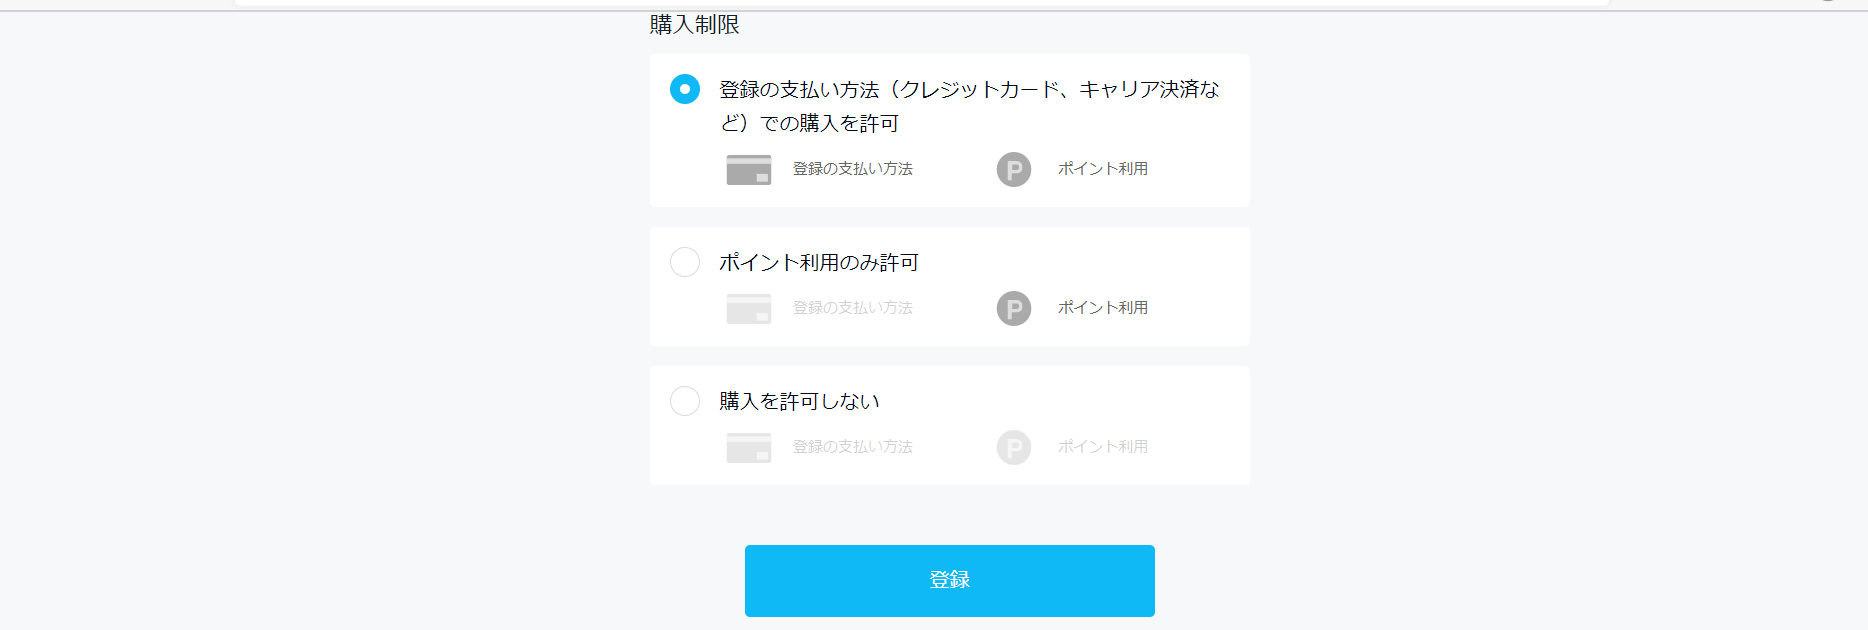Click the faded card icon under 購入を許可しない
Viewport: 1868px width, 630px height.
point(749,448)
